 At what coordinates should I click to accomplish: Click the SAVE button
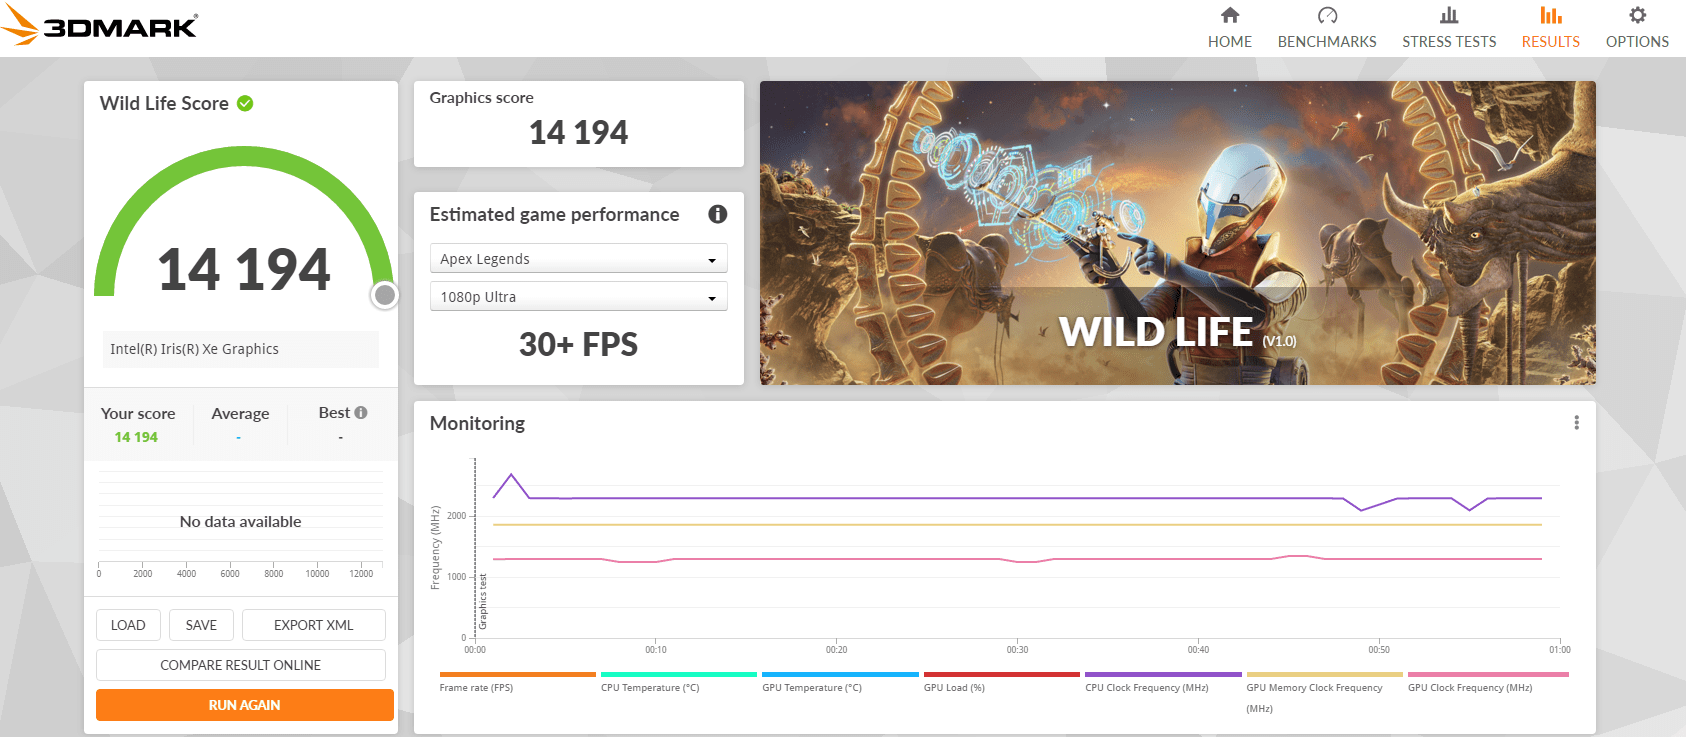point(201,625)
